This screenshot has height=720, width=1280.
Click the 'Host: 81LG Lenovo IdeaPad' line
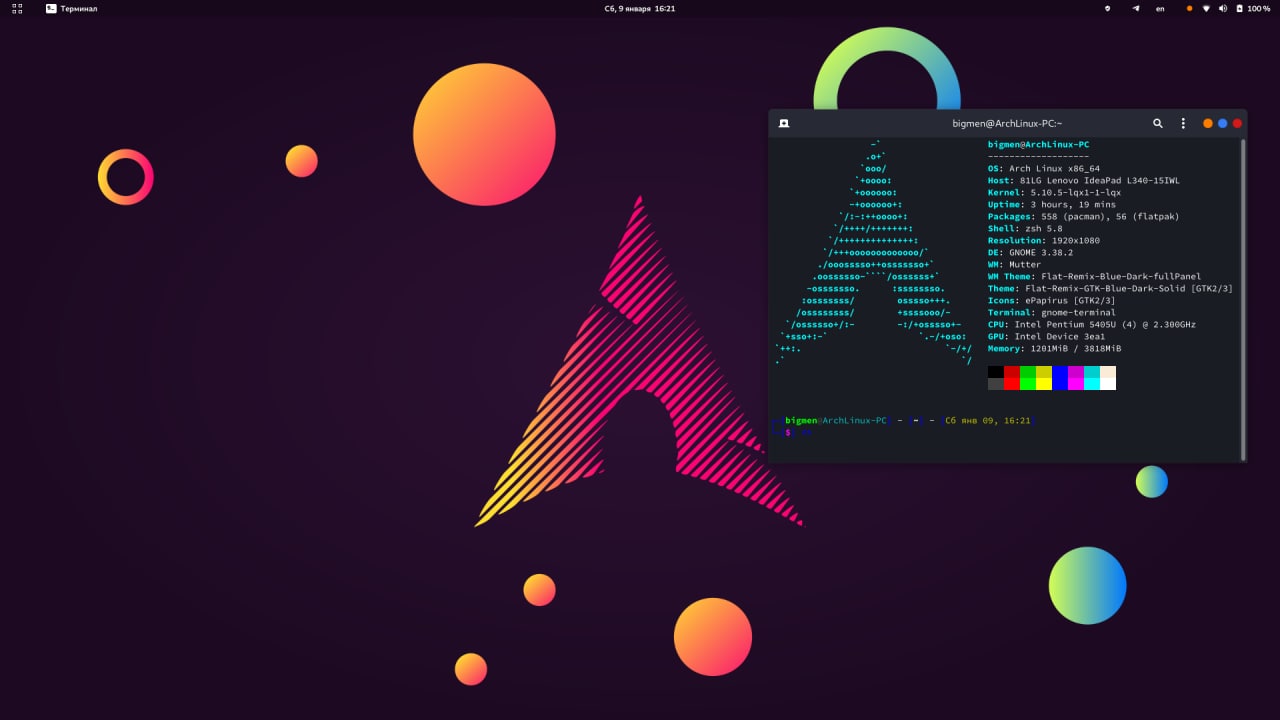click(1084, 181)
